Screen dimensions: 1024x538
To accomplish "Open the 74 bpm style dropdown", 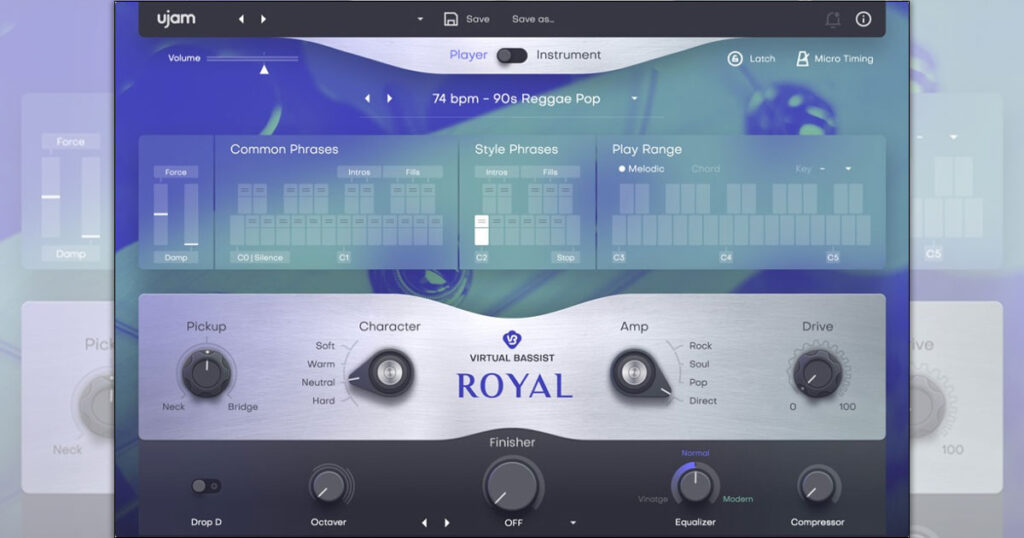I will (x=634, y=99).
